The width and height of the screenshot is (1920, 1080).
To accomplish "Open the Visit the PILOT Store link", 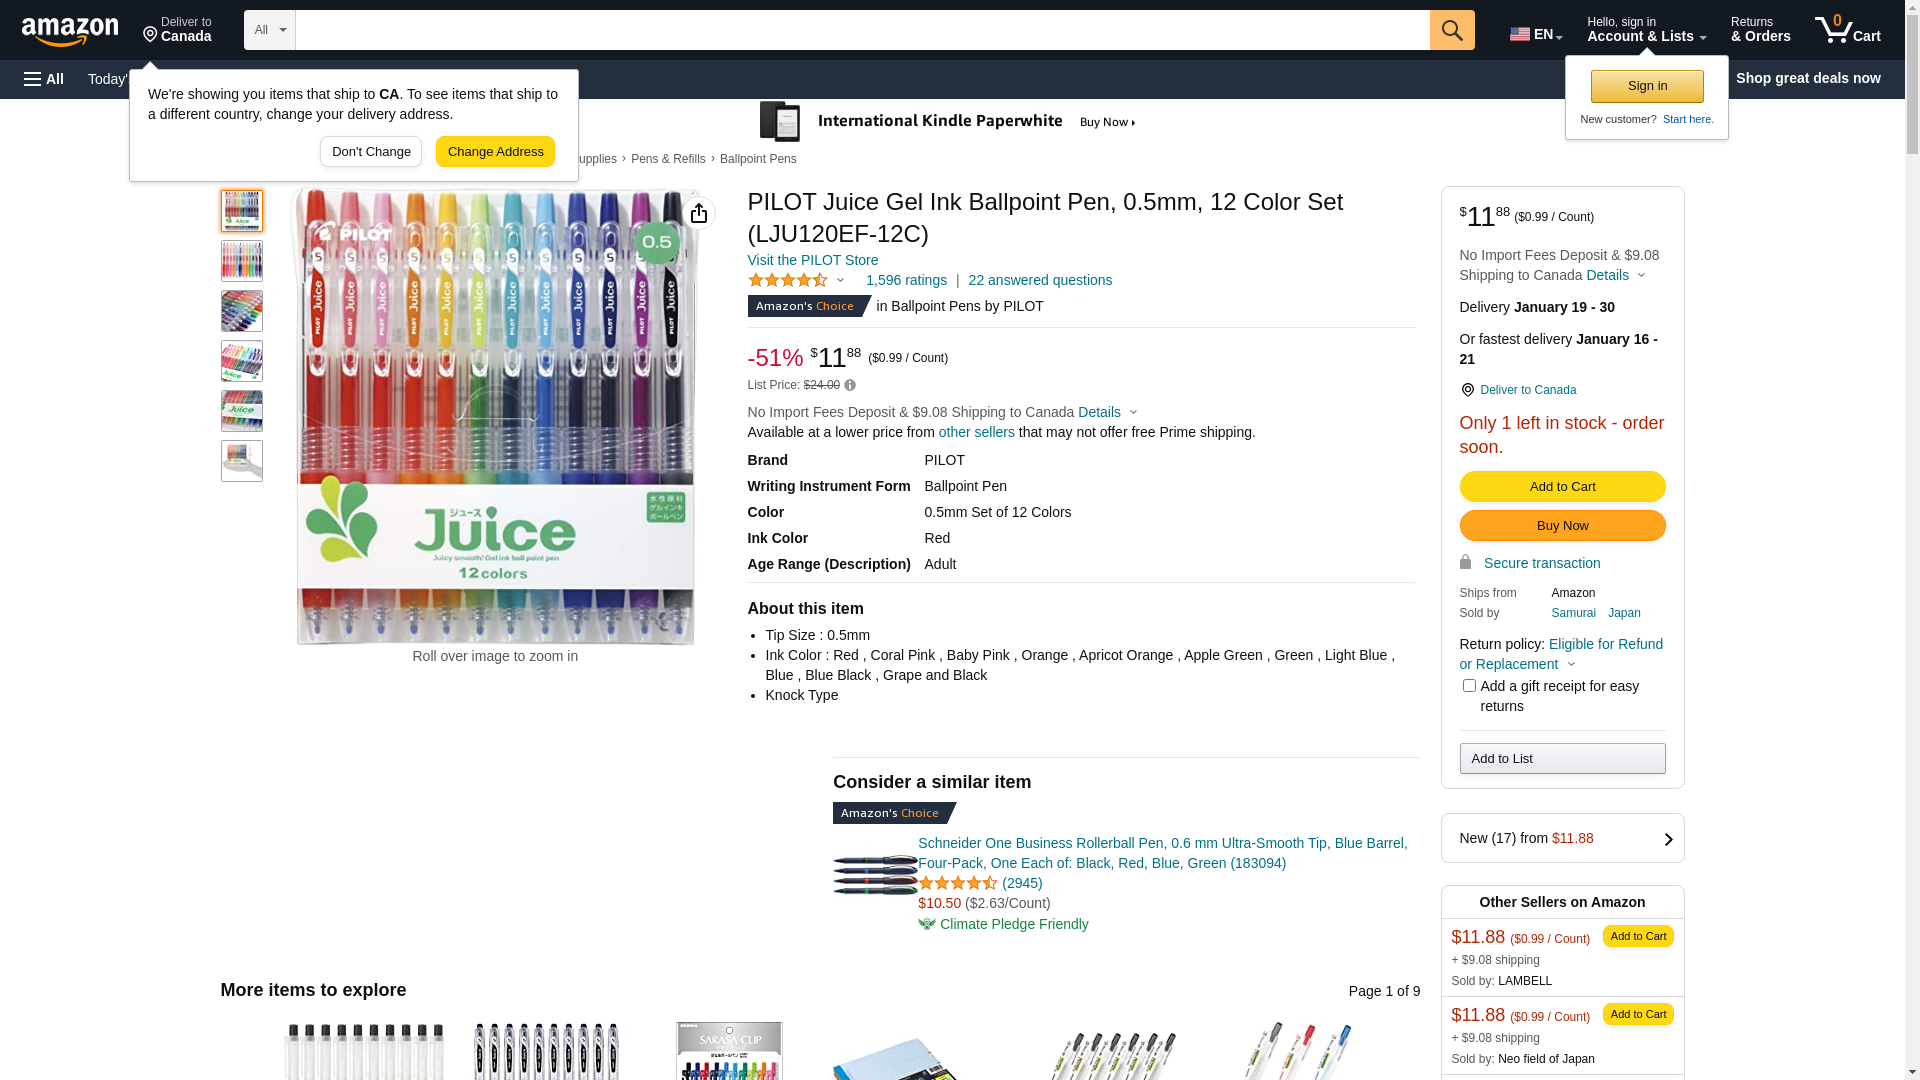I will pyautogui.click(x=812, y=260).
